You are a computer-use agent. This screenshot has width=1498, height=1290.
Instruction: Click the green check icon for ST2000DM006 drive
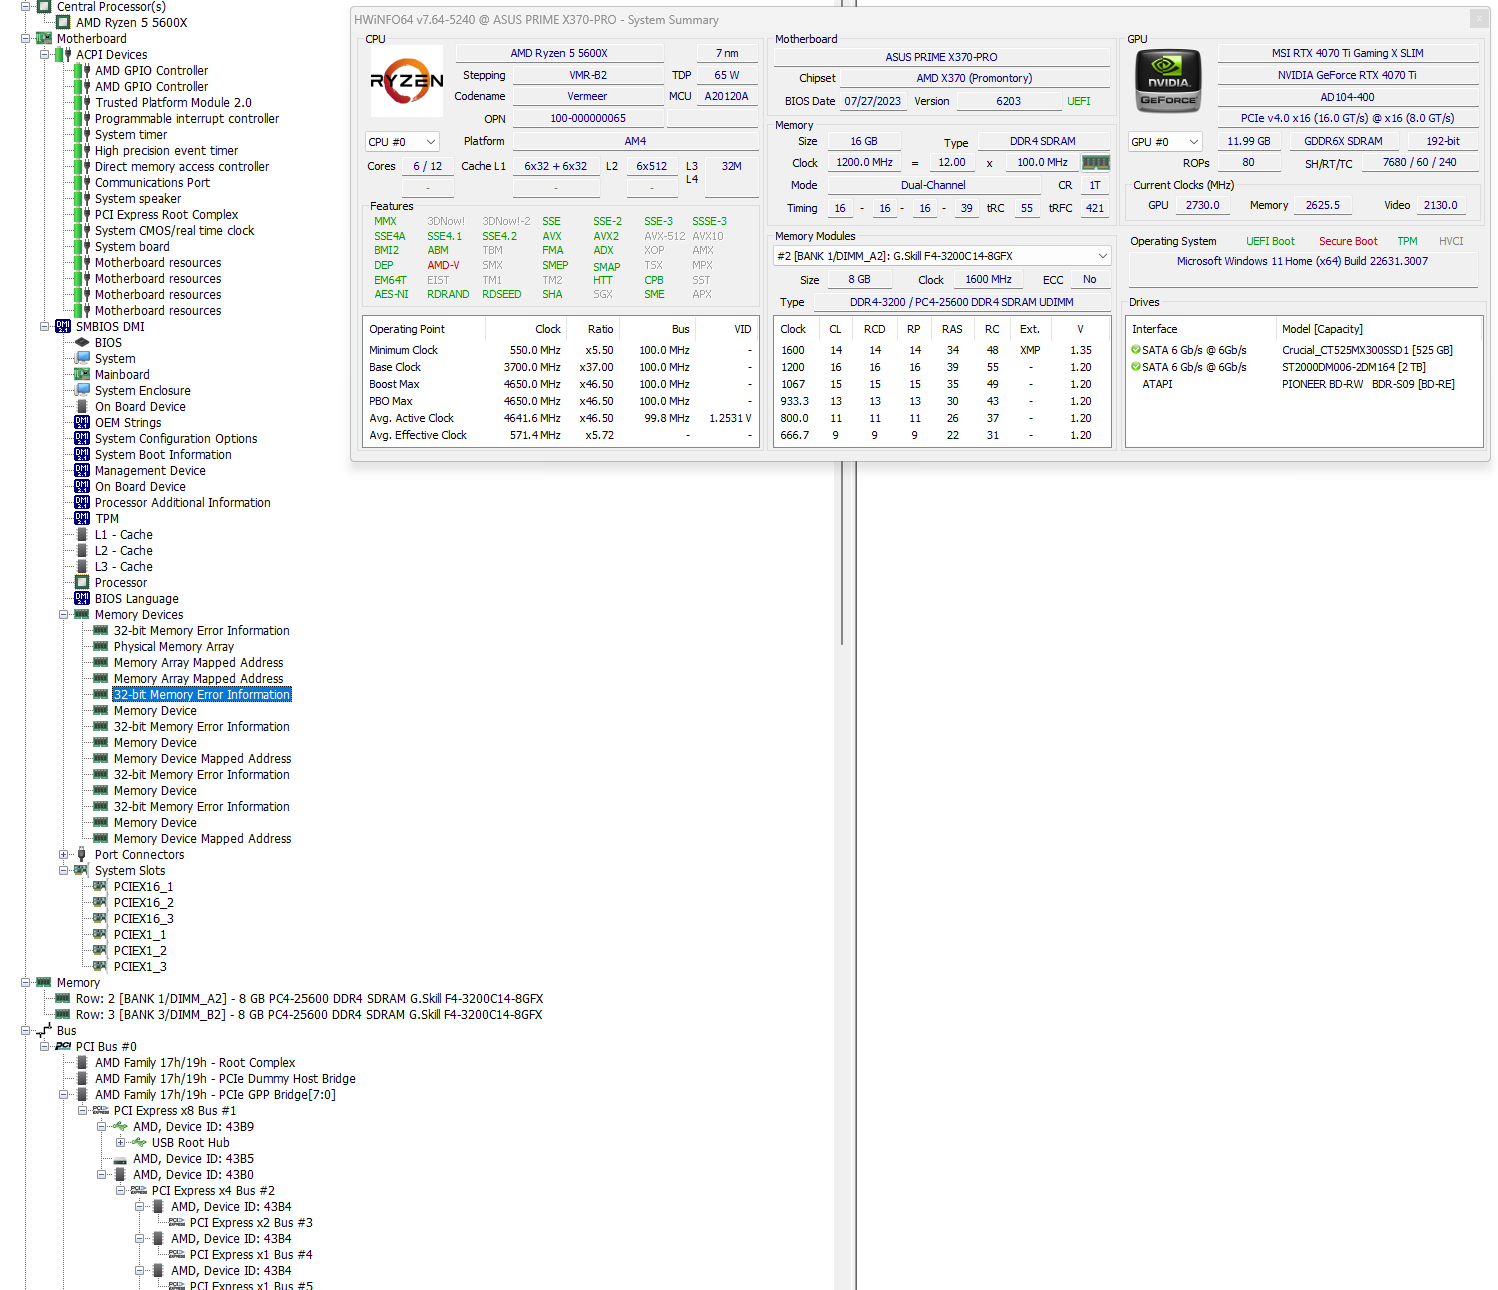pos(1136,367)
